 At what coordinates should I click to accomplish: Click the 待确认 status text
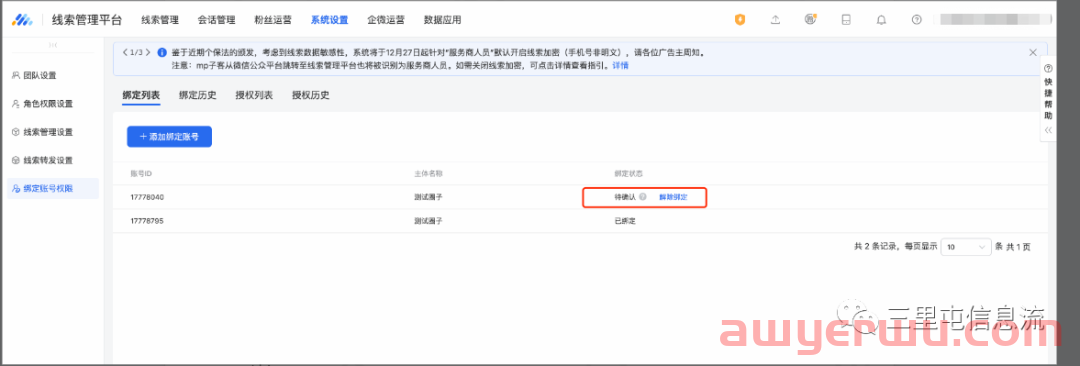[x=625, y=197]
